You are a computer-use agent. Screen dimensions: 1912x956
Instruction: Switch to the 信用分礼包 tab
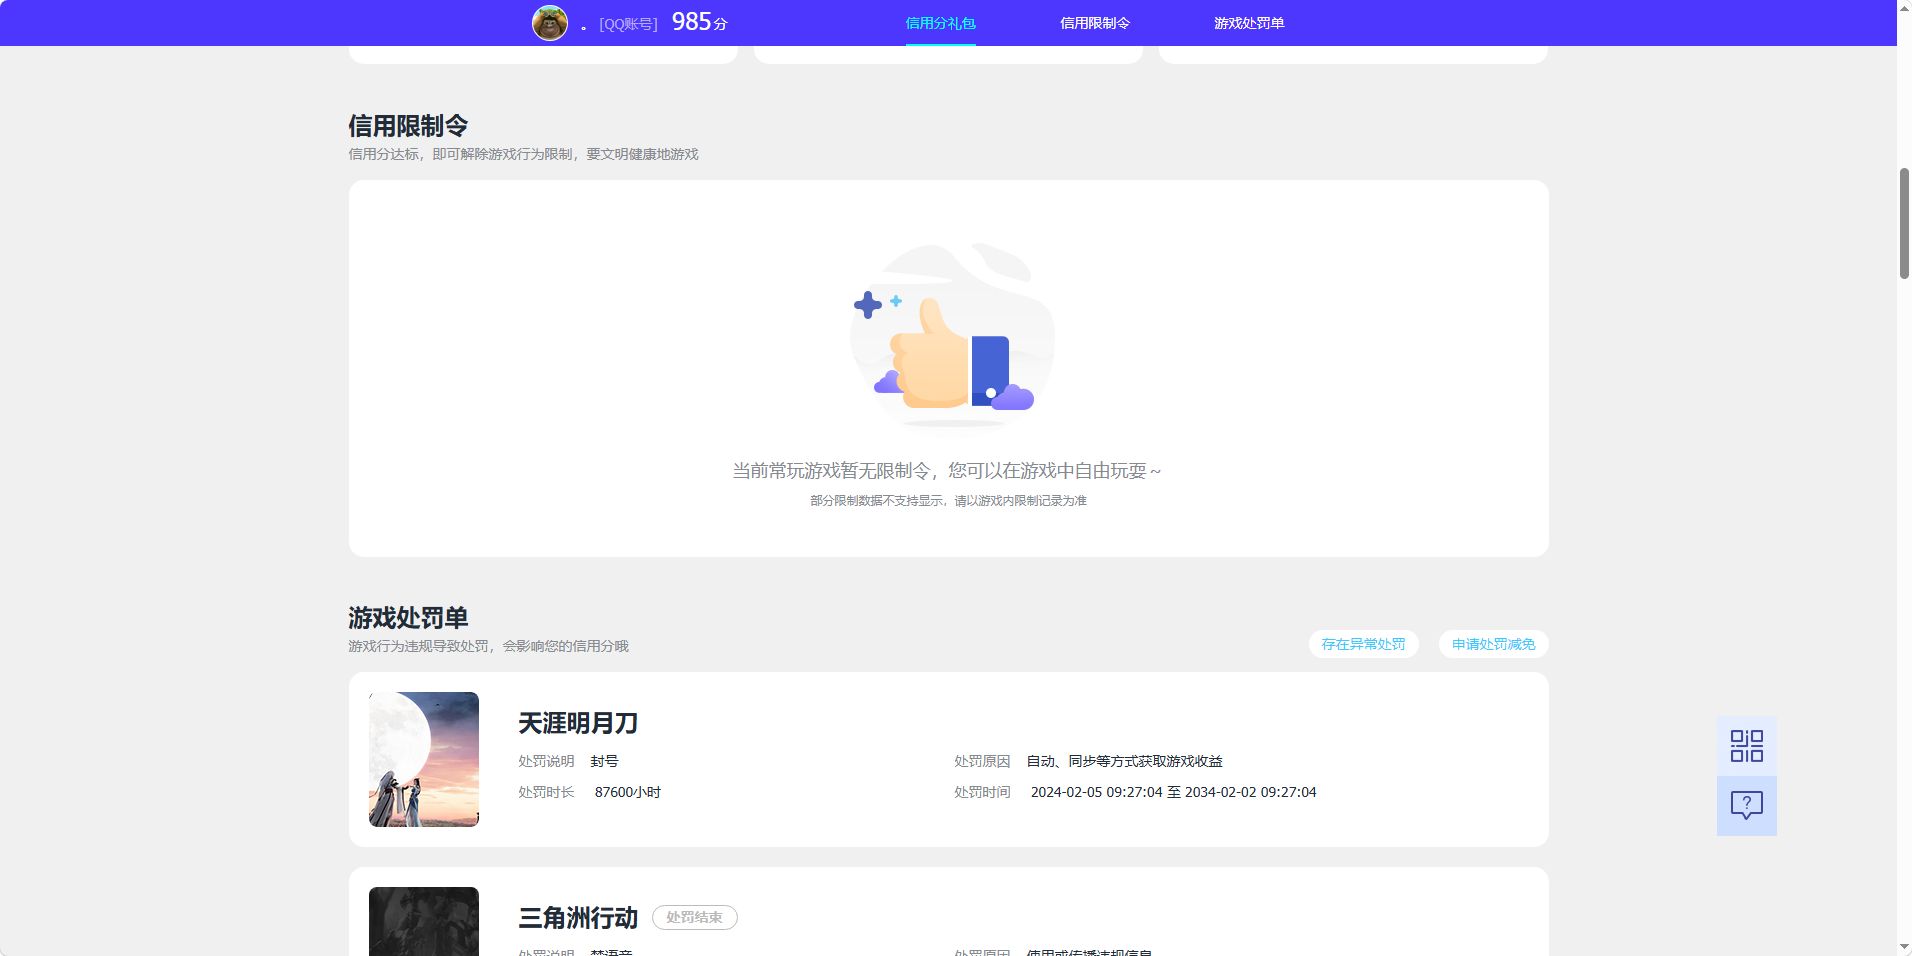click(x=940, y=23)
